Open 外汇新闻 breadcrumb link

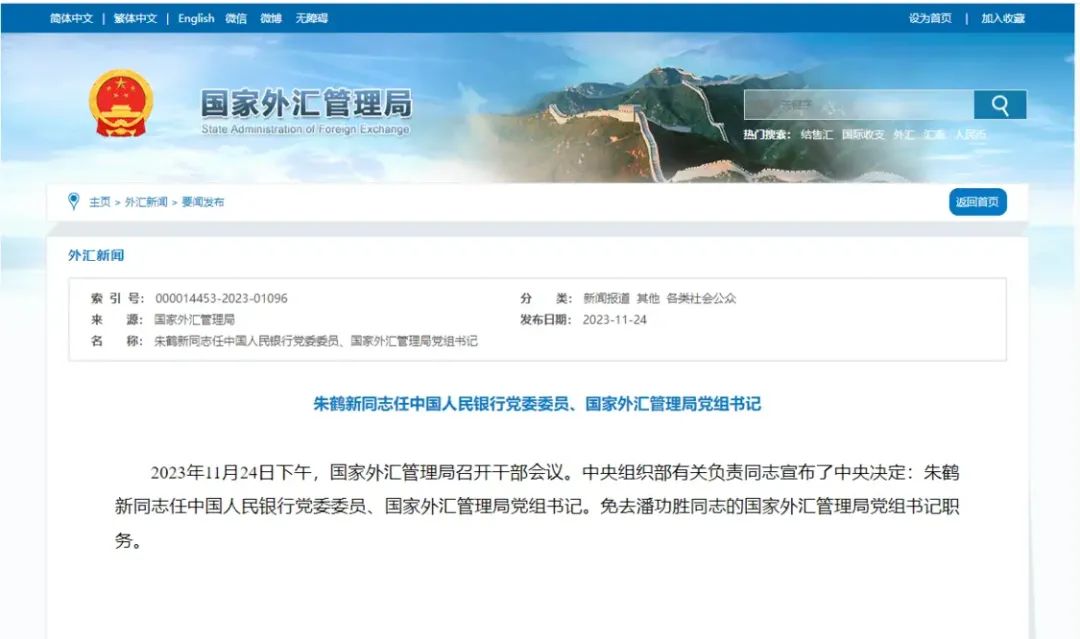(x=146, y=202)
